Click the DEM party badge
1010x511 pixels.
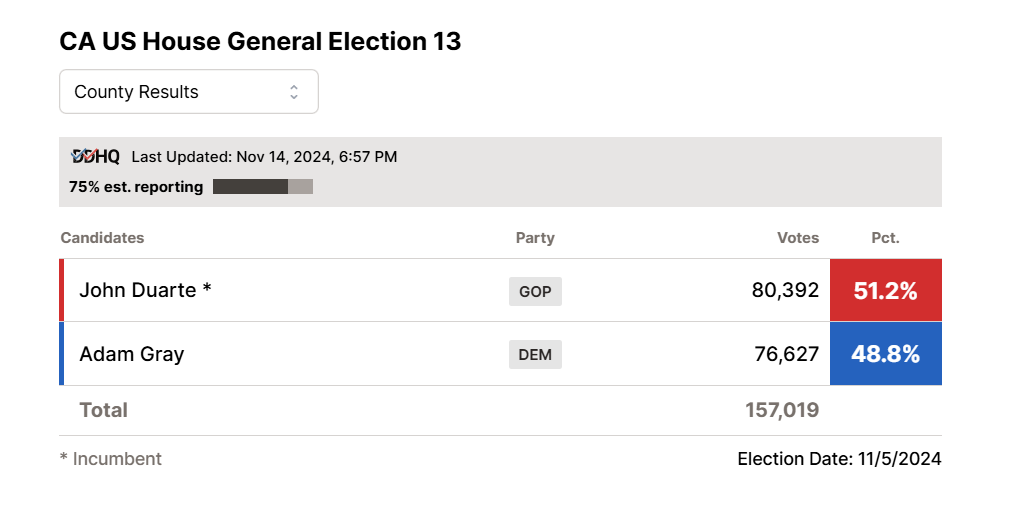coord(535,354)
